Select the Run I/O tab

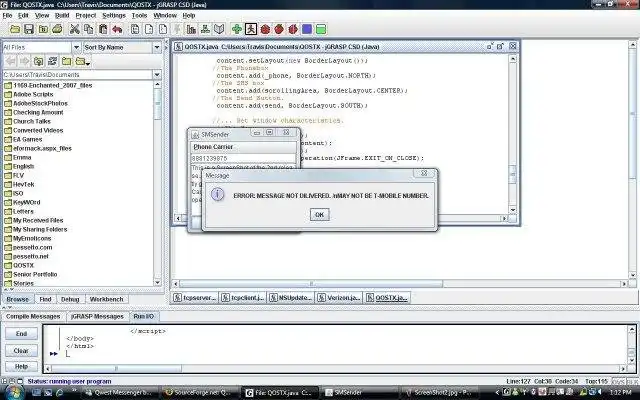(144, 316)
